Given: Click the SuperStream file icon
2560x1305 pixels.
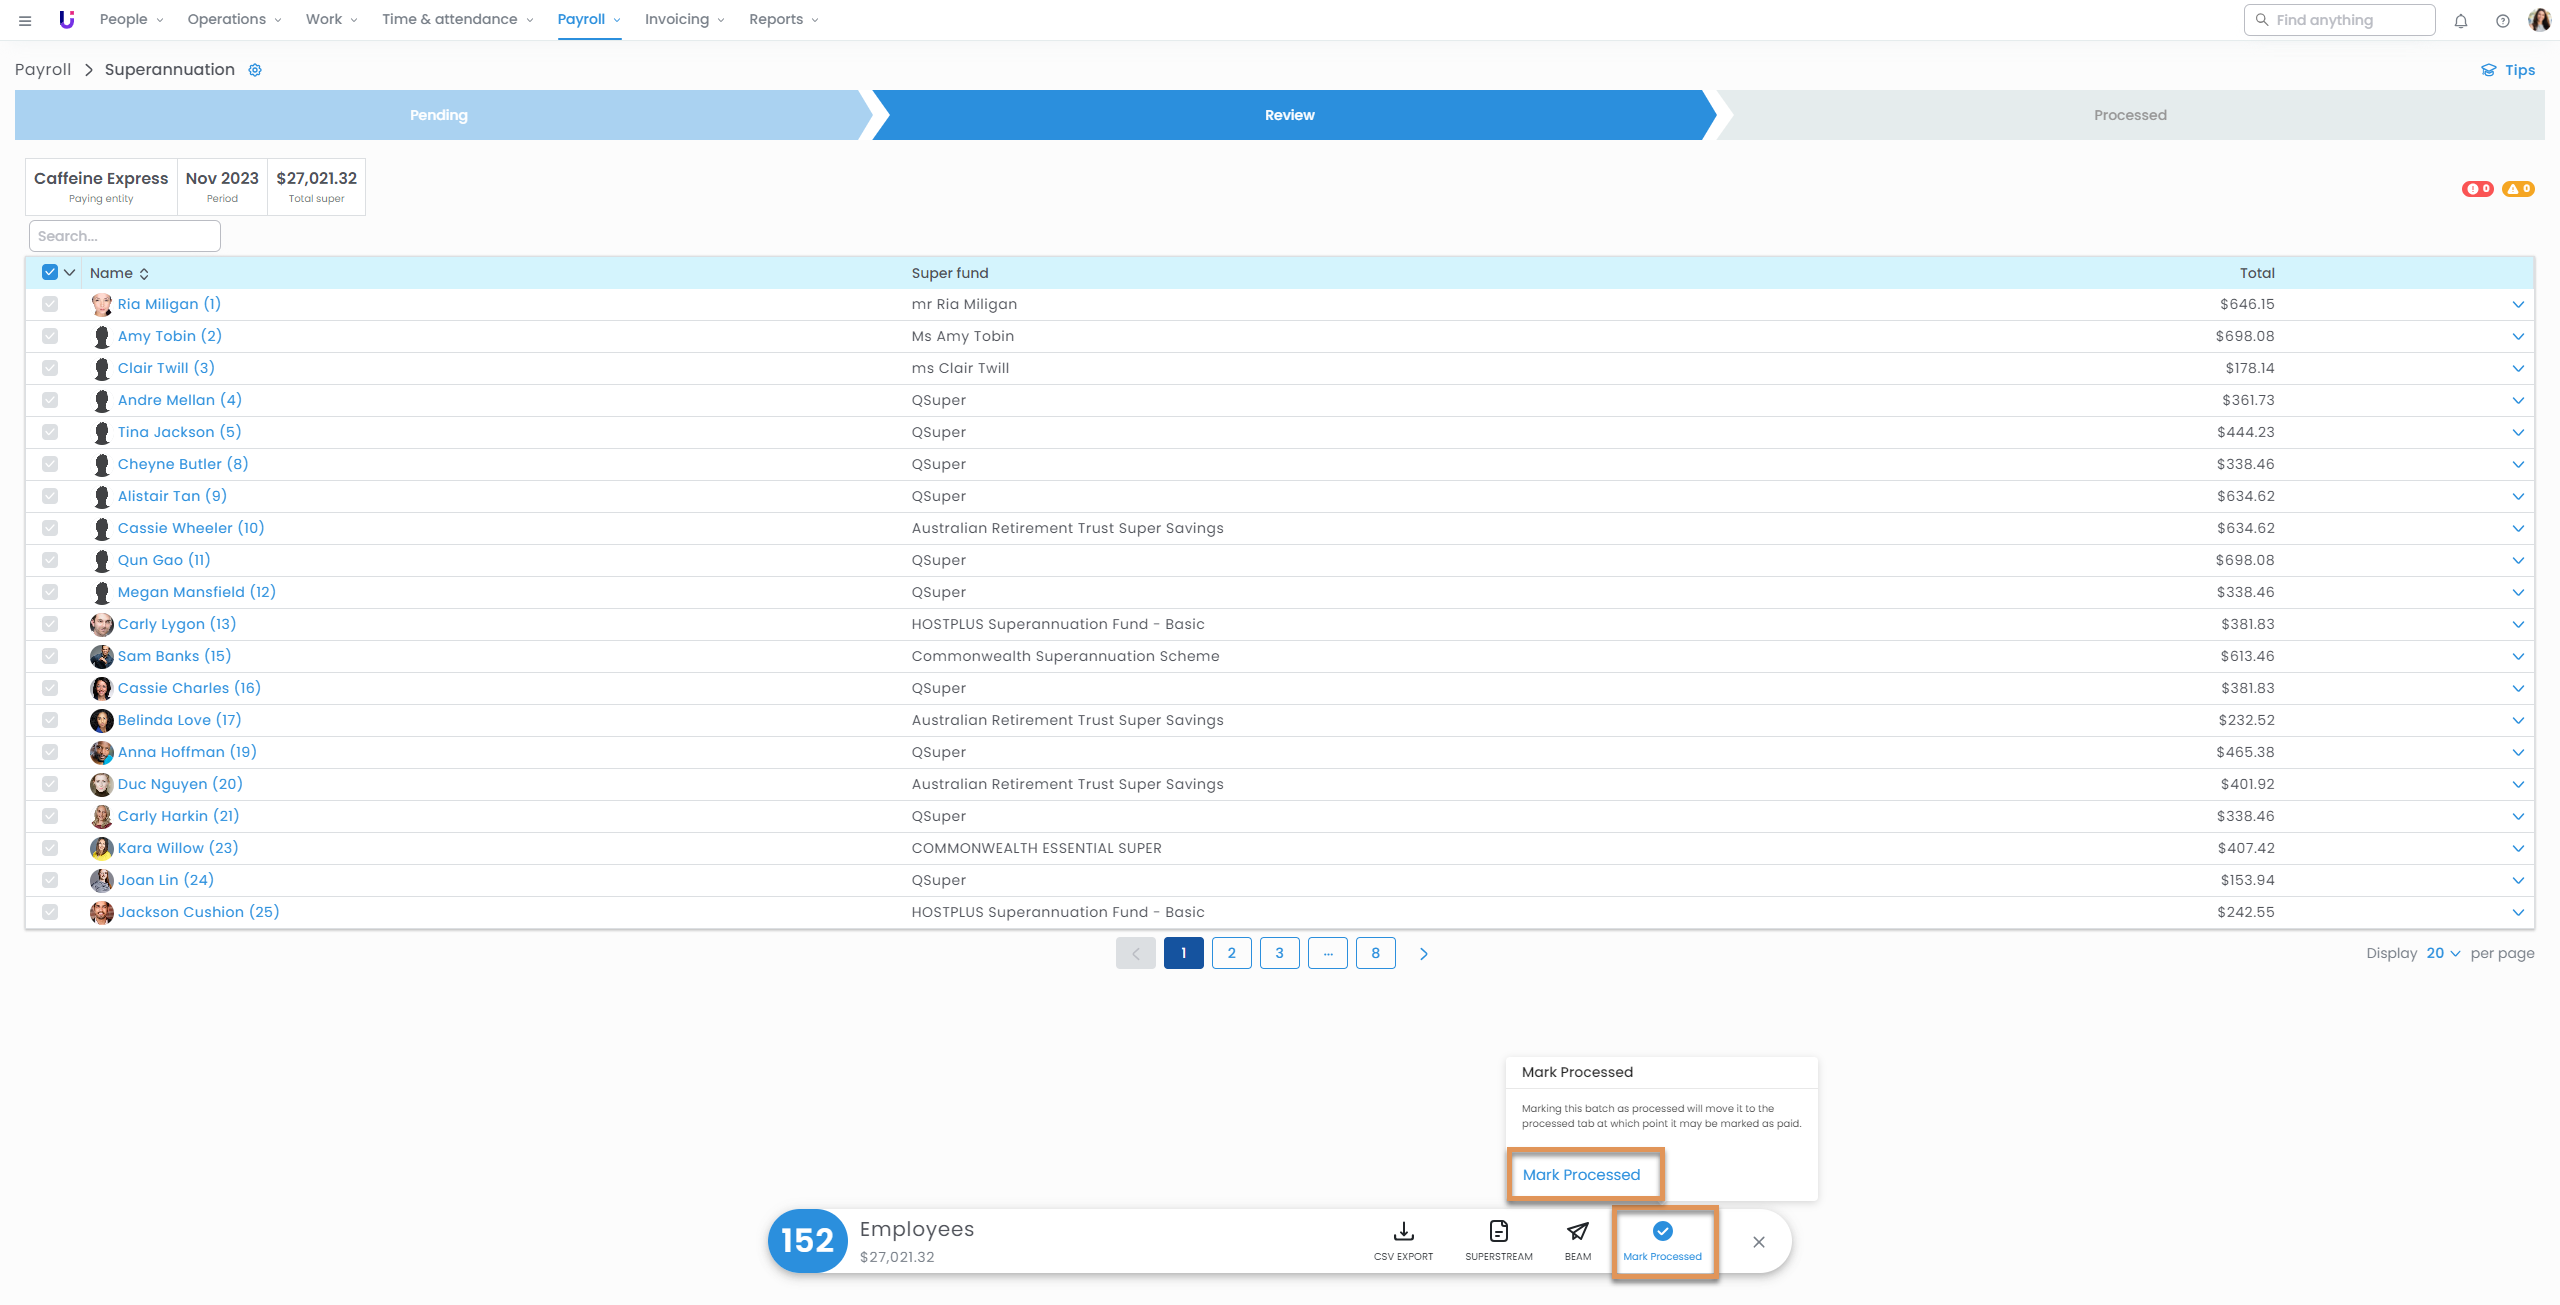Looking at the screenshot, I should (x=1498, y=1231).
